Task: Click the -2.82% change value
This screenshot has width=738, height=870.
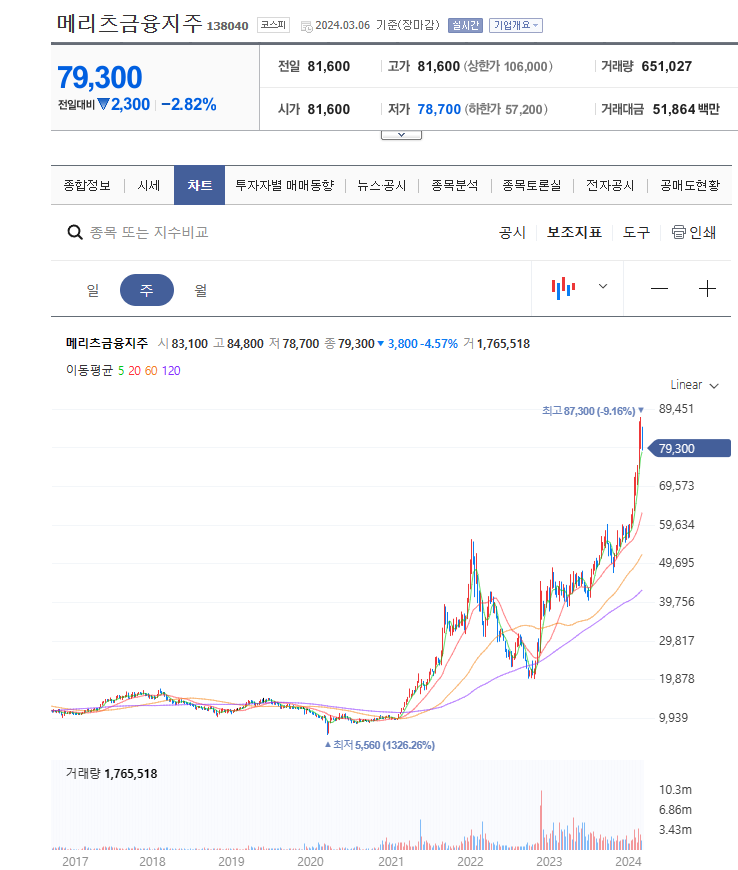Action: pyautogui.click(x=189, y=104)
